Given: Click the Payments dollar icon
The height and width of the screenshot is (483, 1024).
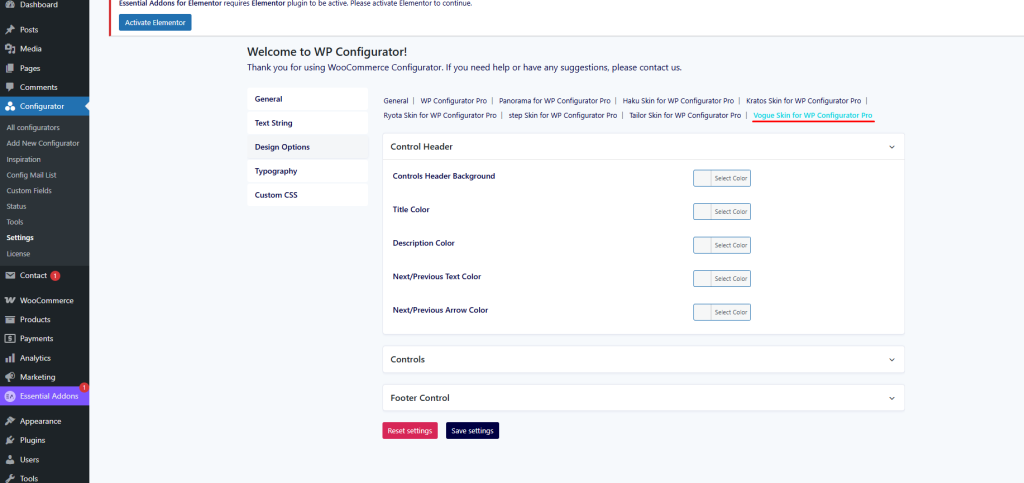Looking at the screenshot, I should coord(10,339).
